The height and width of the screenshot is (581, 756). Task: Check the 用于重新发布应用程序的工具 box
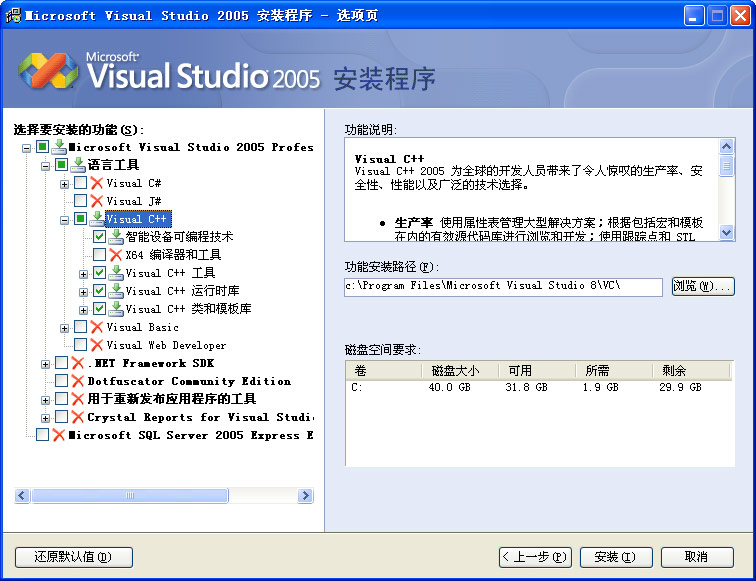pyautogui.click(x=61, y=398)
